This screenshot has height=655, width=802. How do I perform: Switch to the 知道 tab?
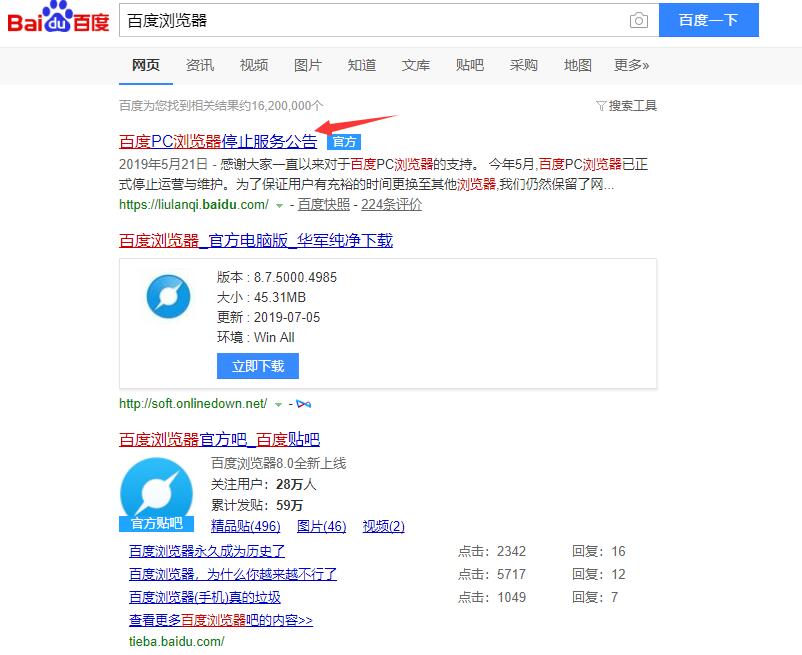pyautogui.click(x=362, y=65)
